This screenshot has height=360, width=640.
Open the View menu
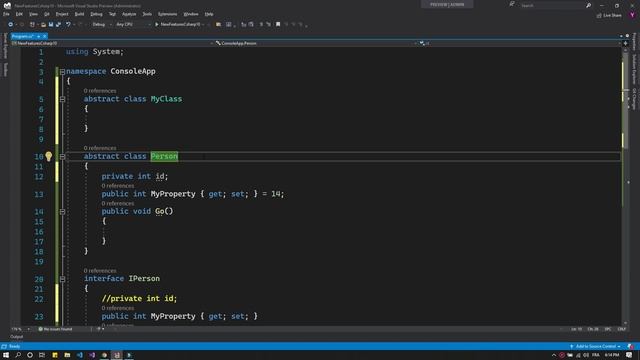33,14
